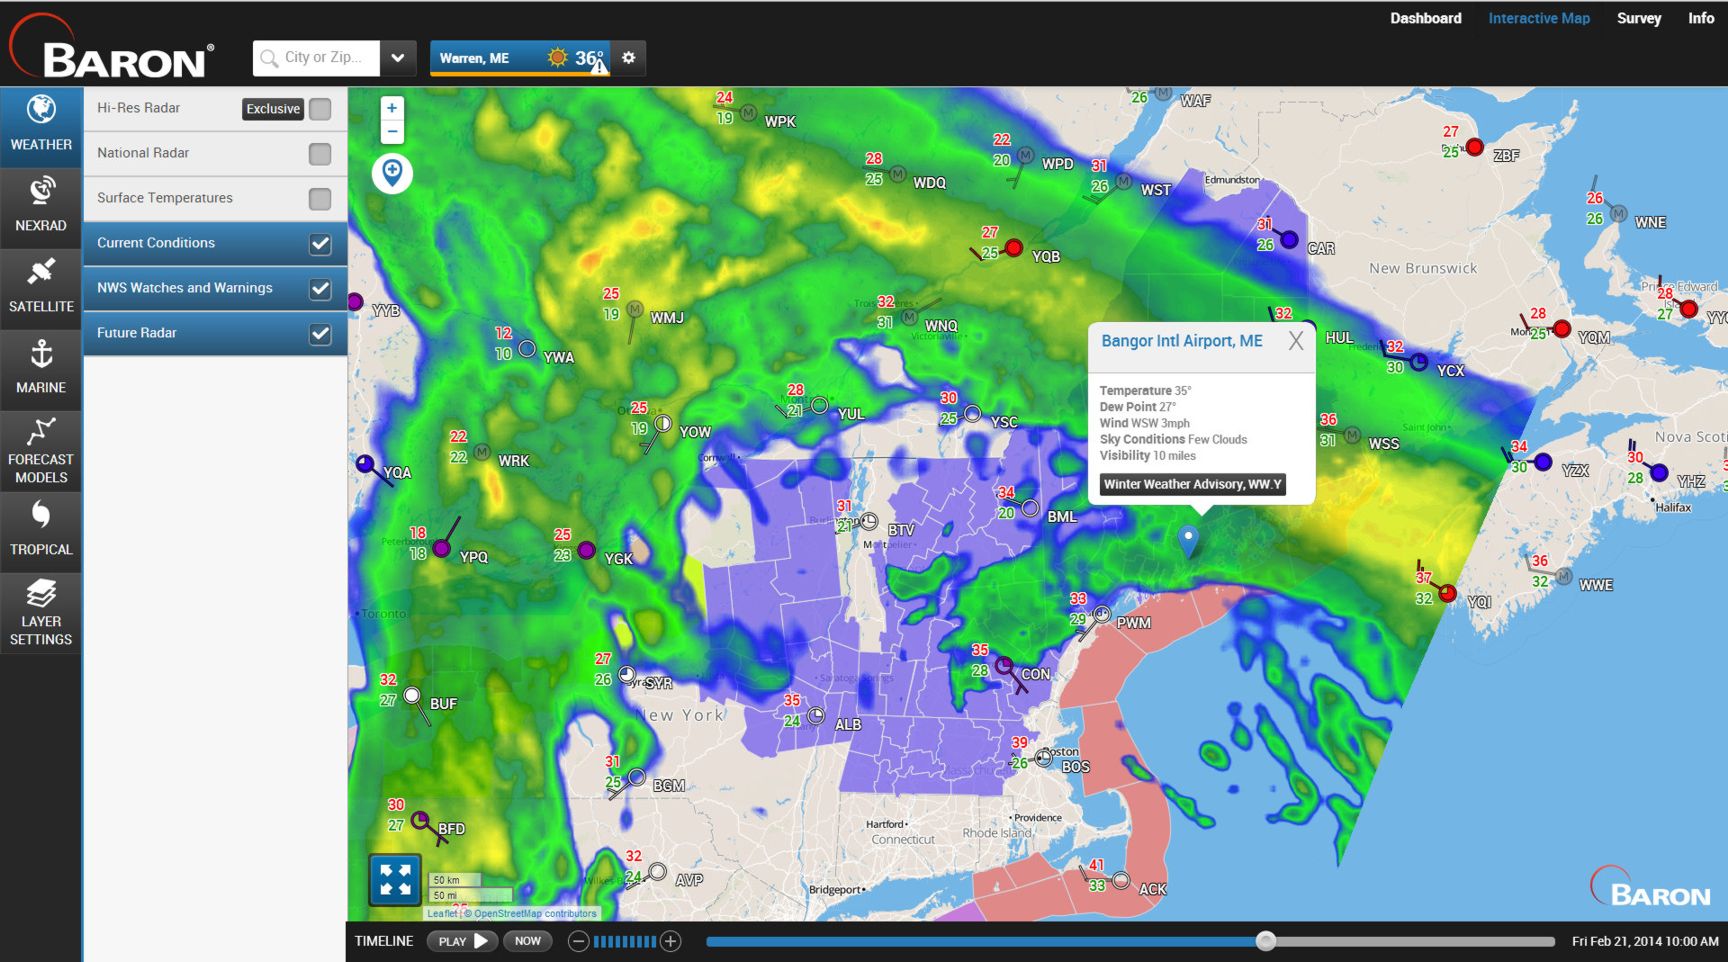Select the PWM station marker
This screenshot has width=1728, height=962.
[1102, 614]
